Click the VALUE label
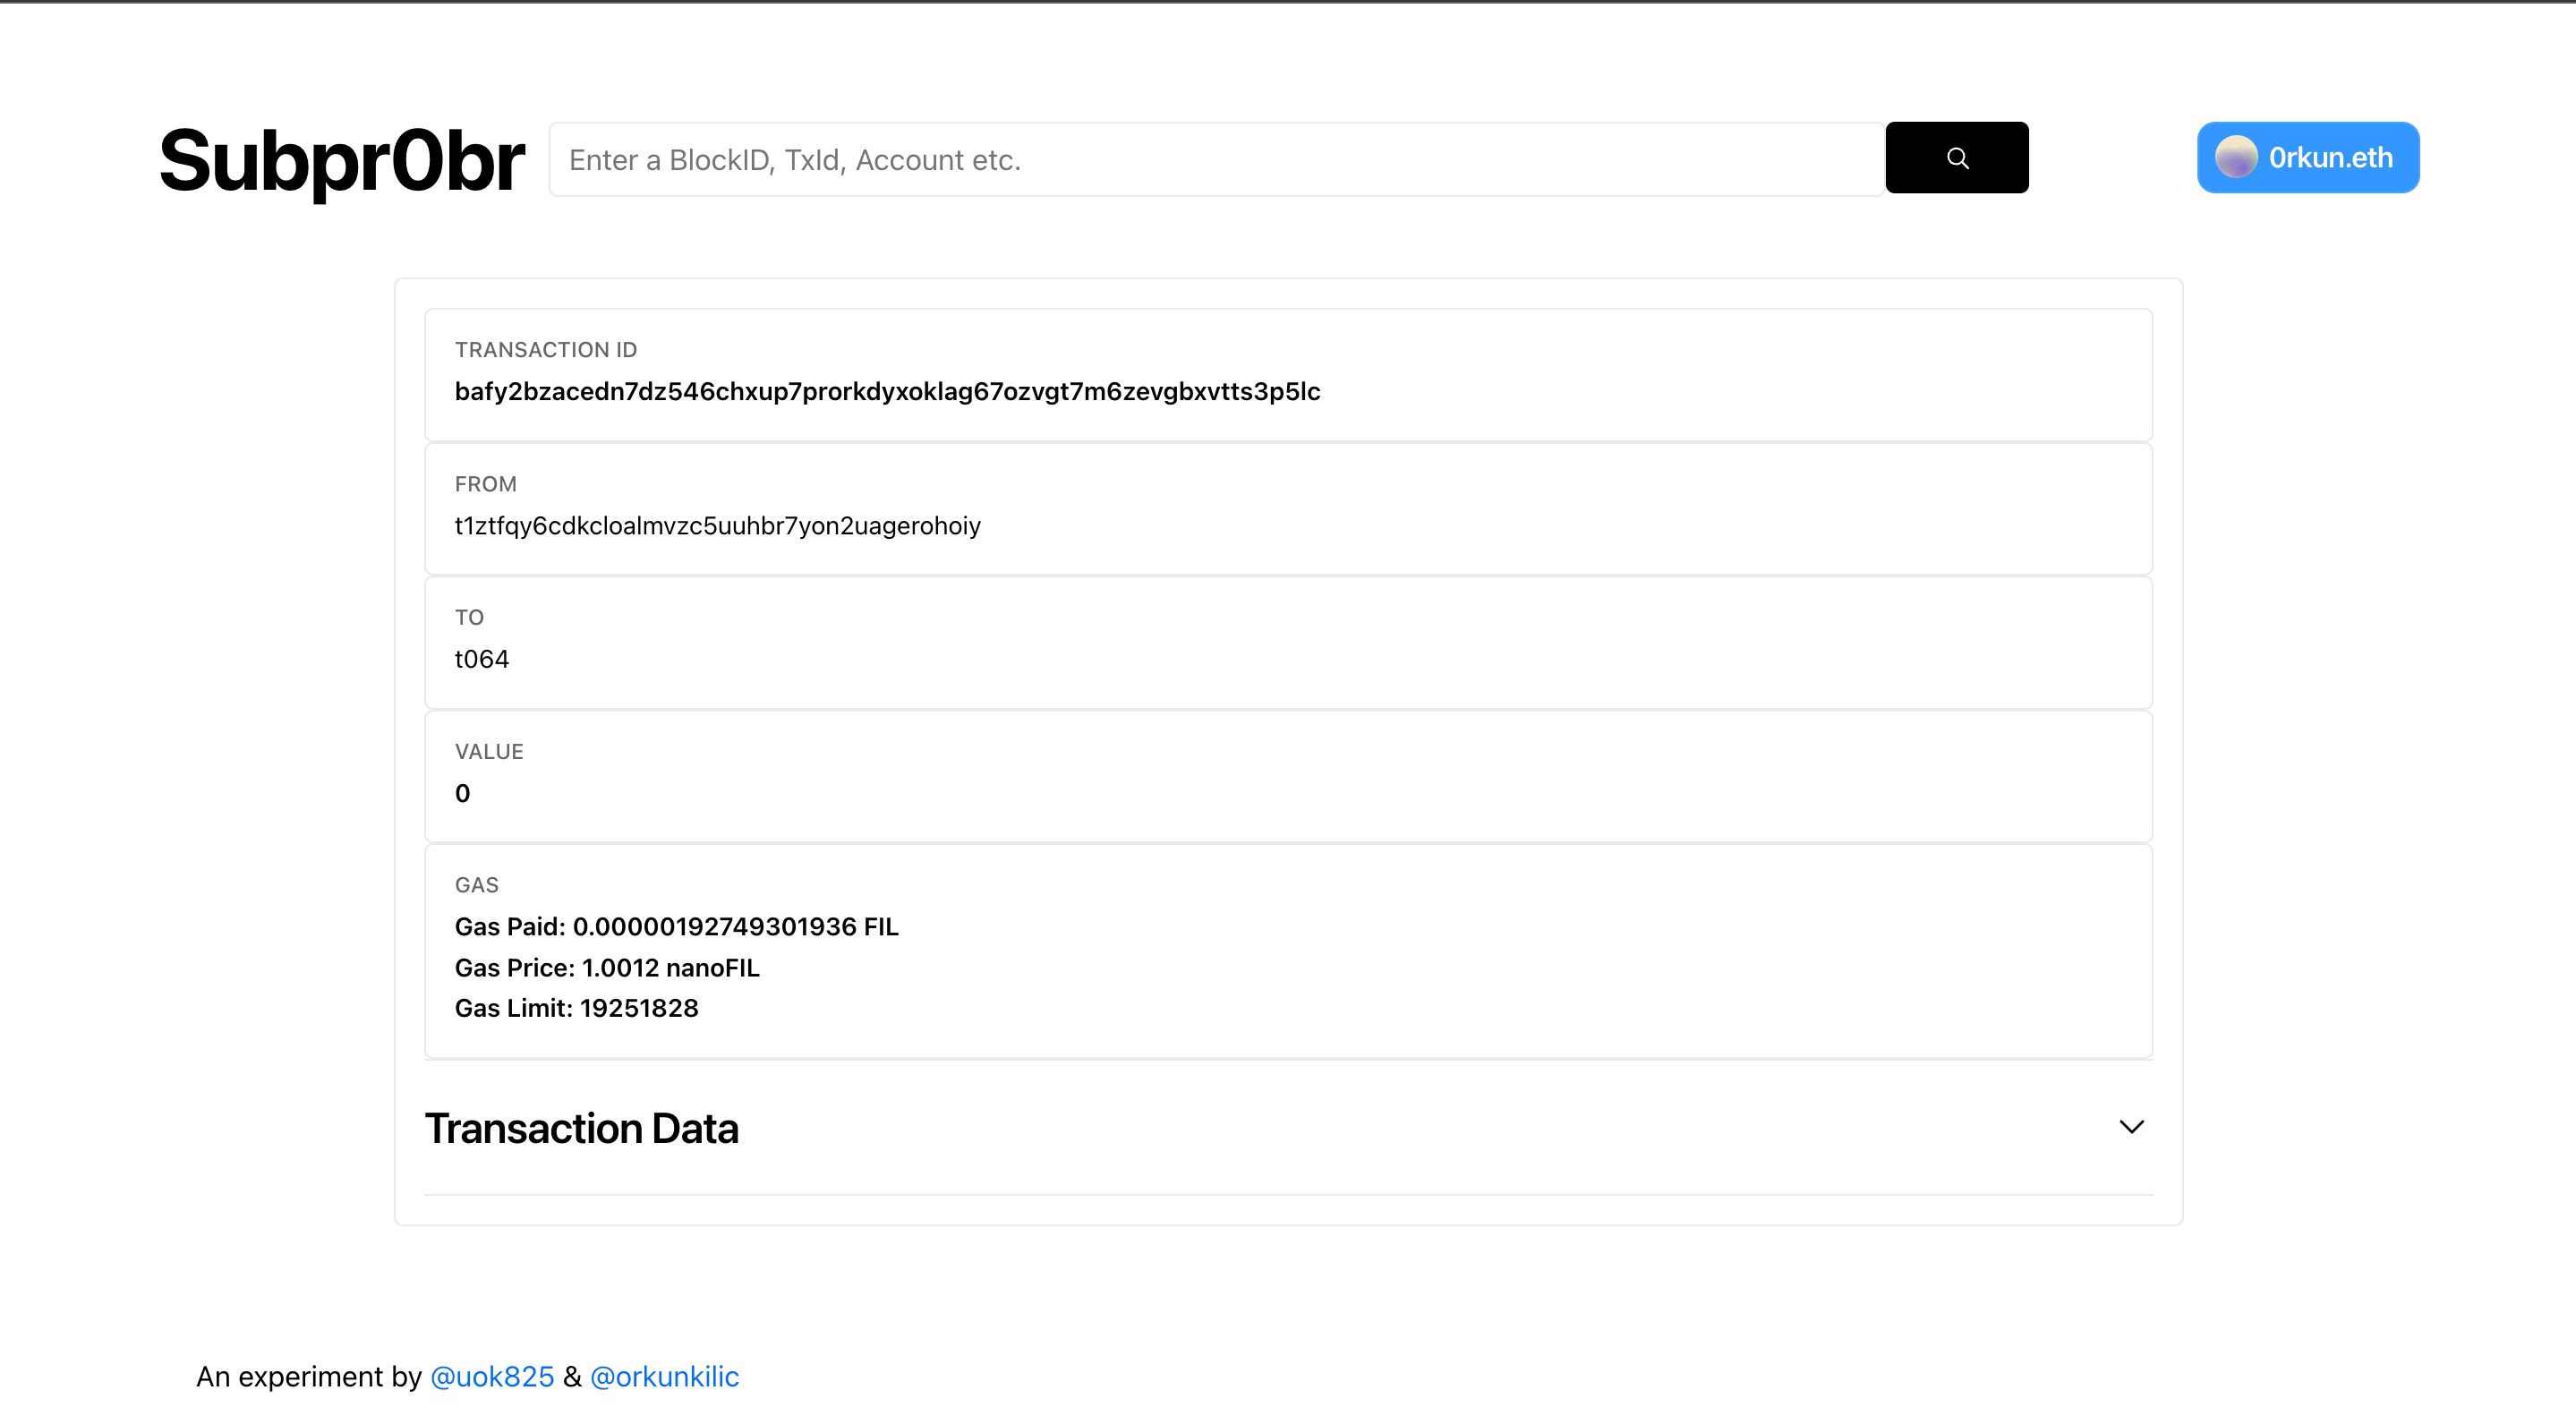 [x=488, y=752]
